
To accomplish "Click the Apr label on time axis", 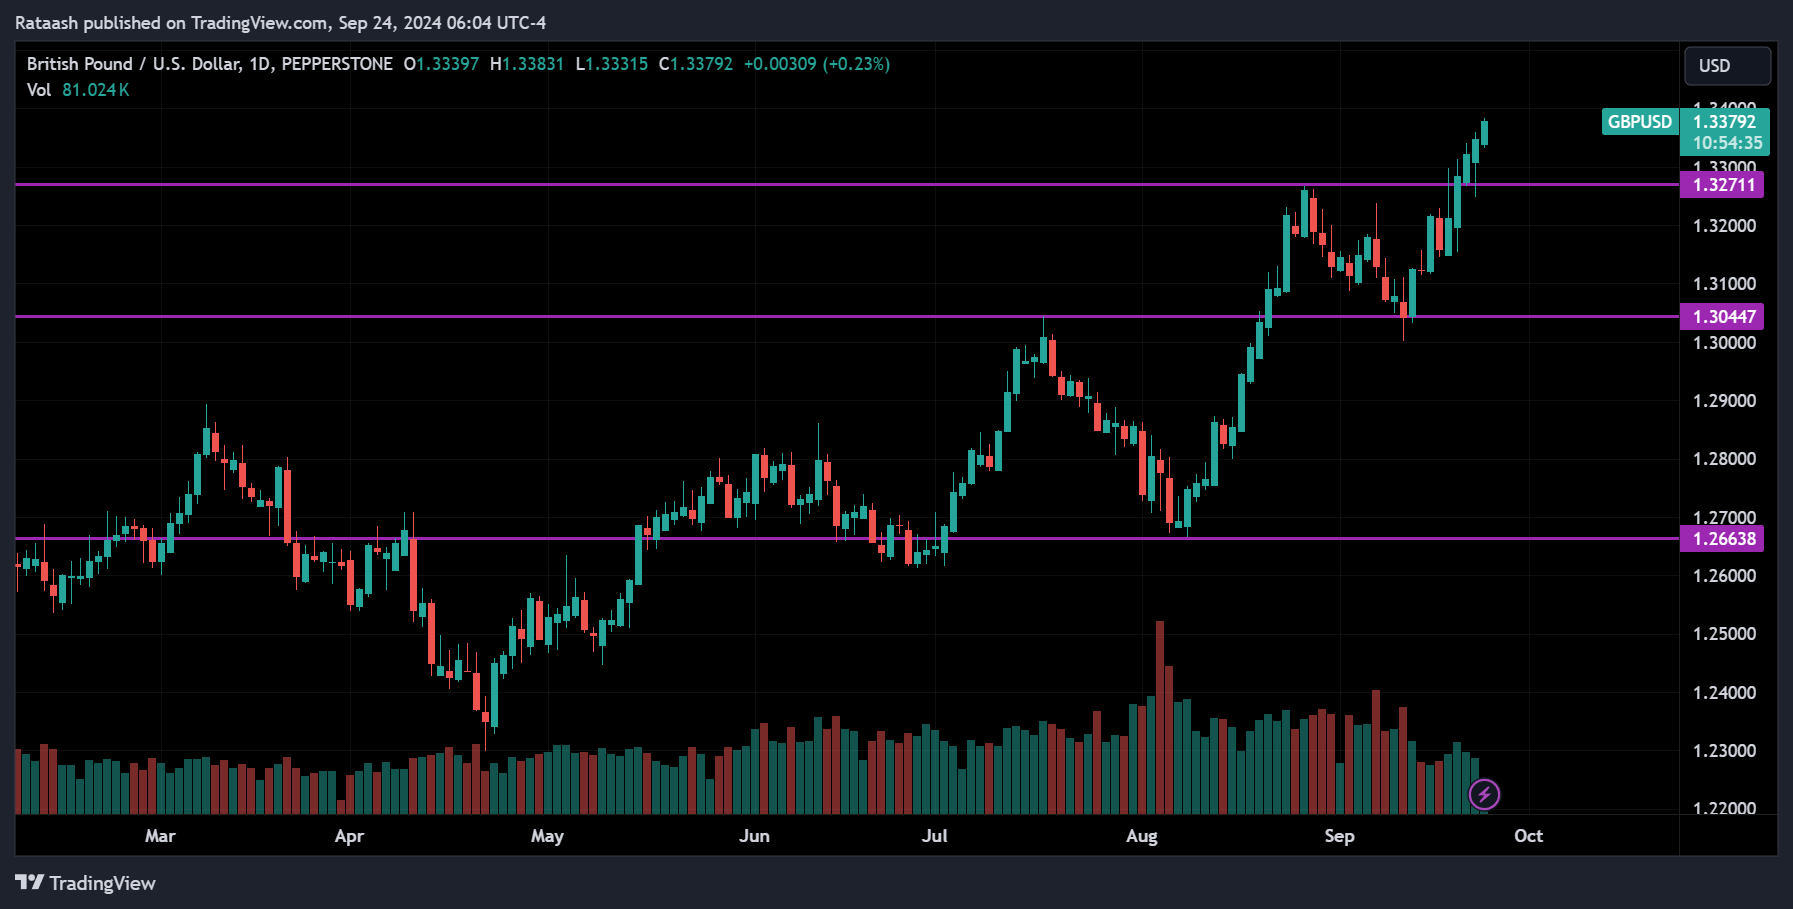I will [x=349, y=836].
